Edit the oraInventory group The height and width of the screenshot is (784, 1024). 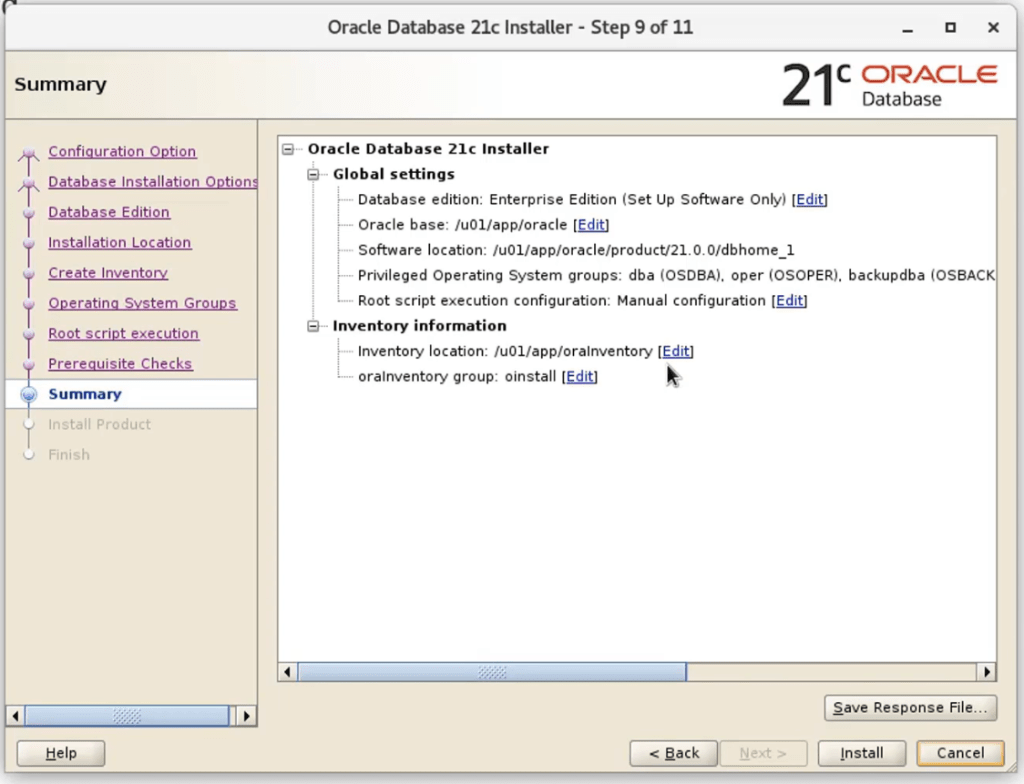pos(579,377)
